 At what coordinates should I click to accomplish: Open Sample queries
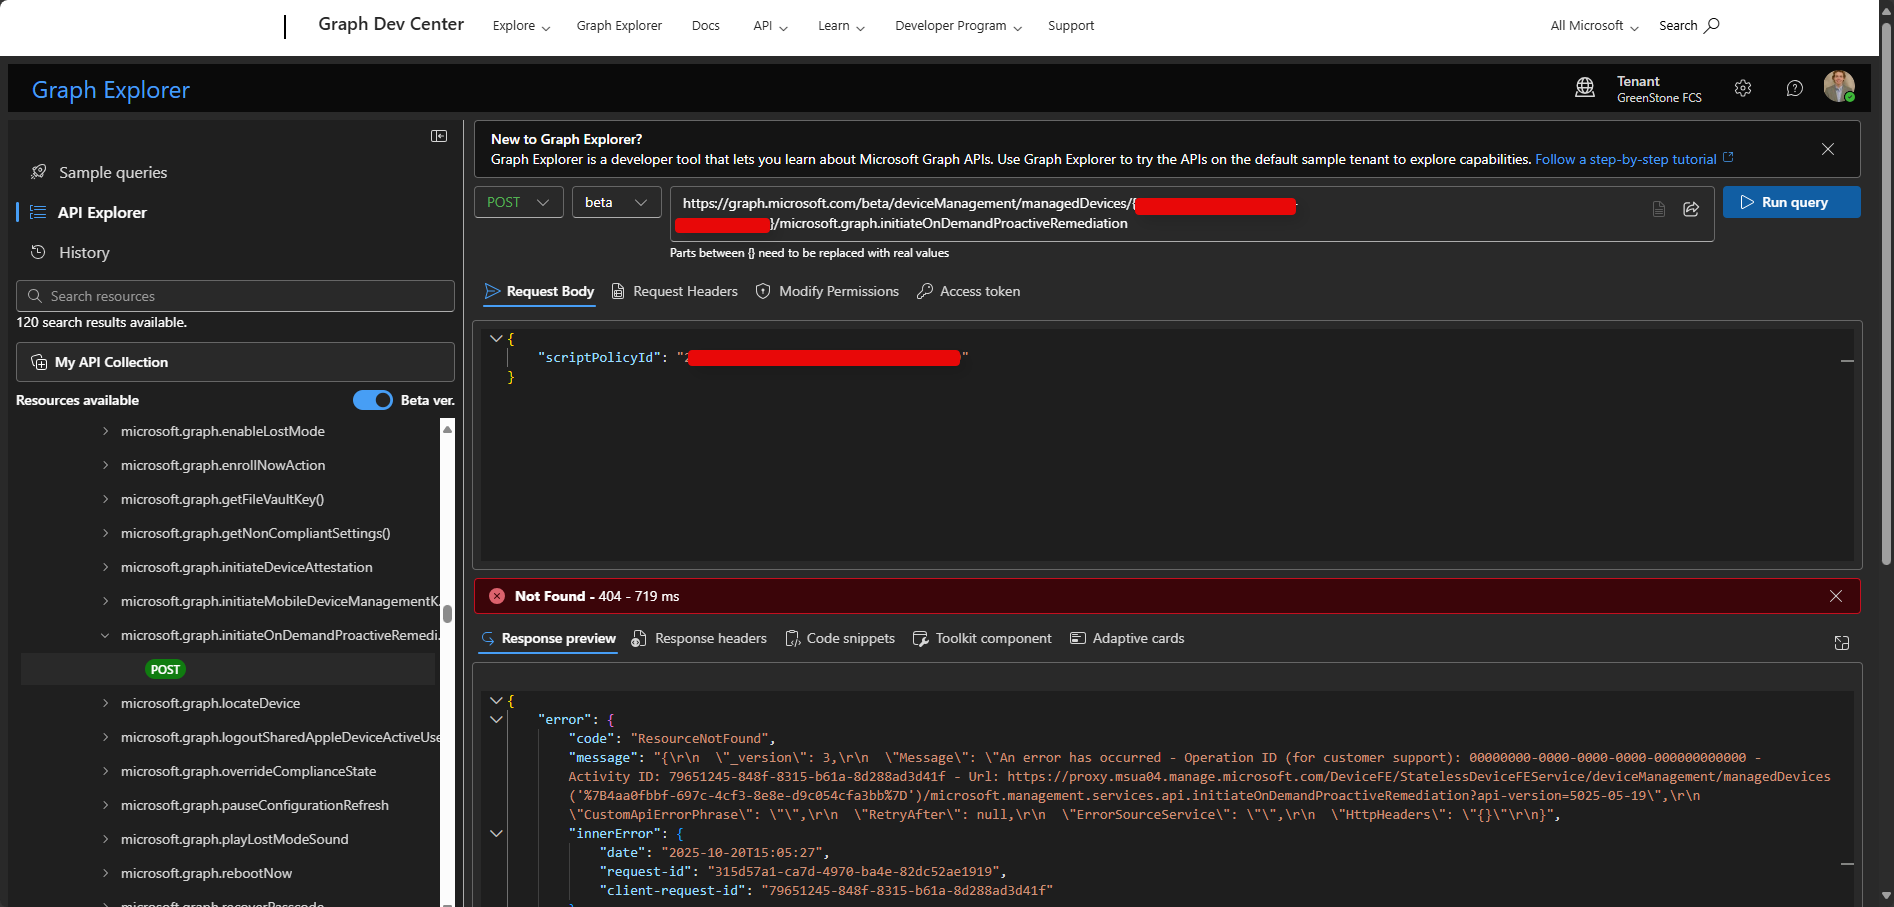[x=113, y=172]
